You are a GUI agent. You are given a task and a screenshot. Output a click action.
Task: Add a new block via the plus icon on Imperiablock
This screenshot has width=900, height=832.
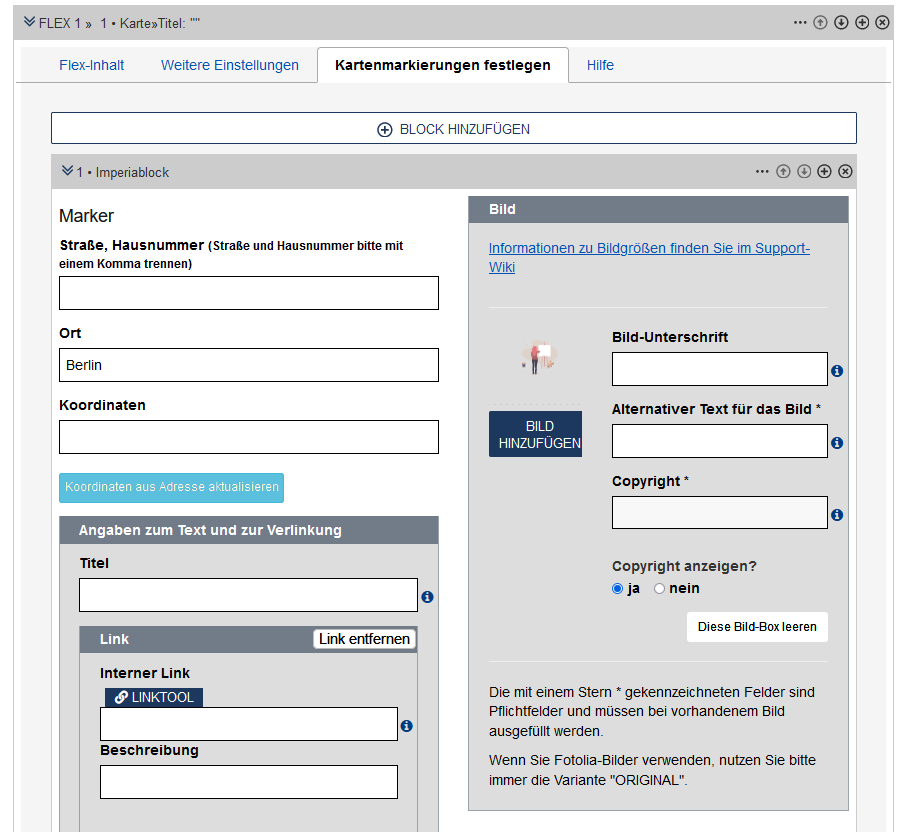(824, 171)
